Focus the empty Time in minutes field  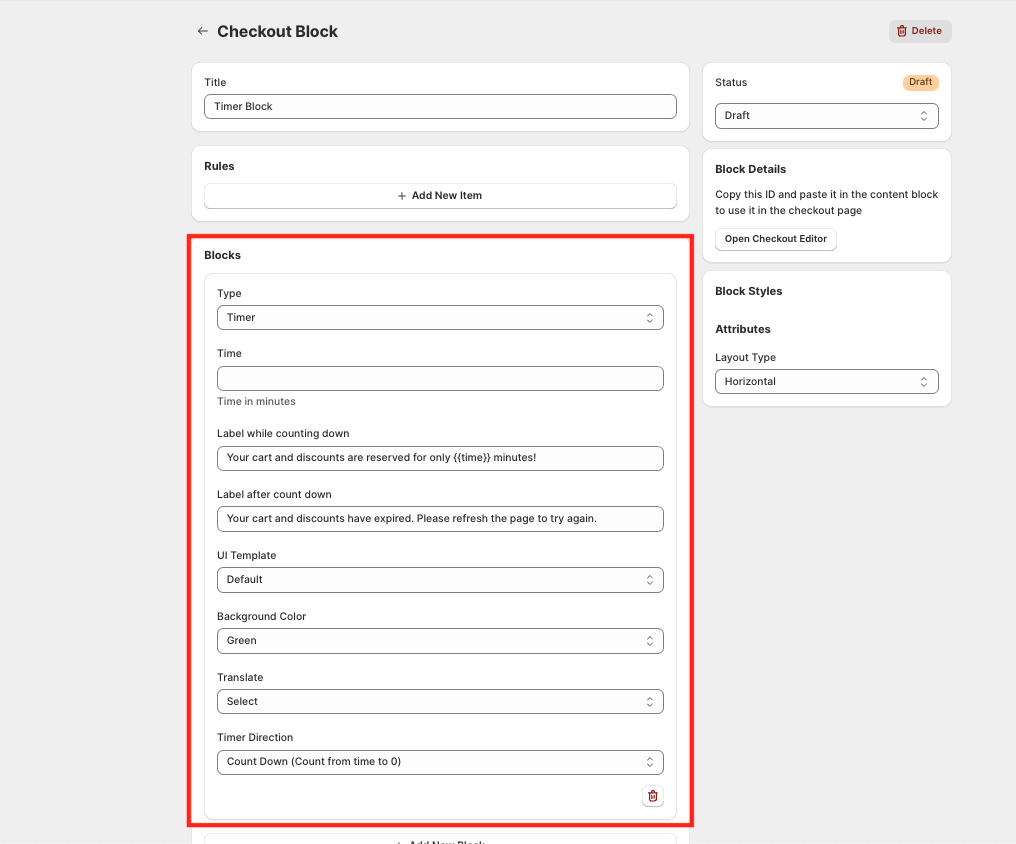(440, 379)
